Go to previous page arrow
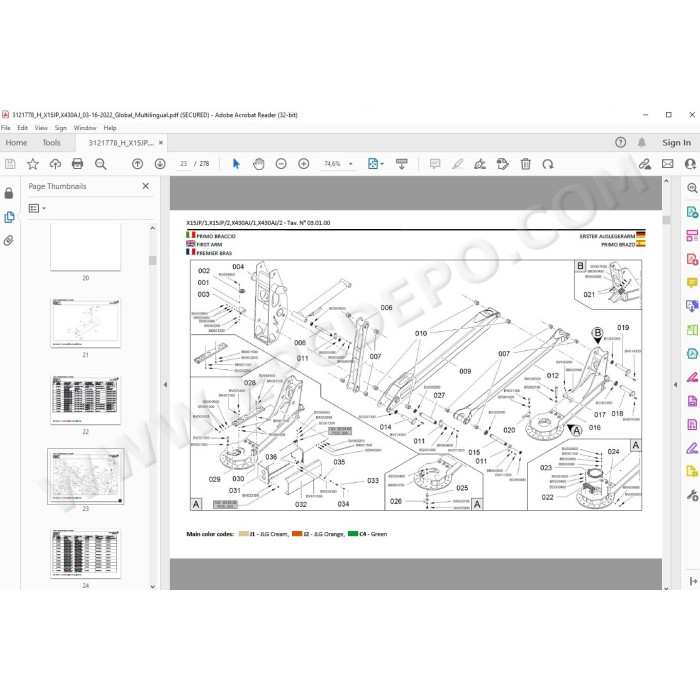Viewport: 700px width, 700px height. click(138, 164)
